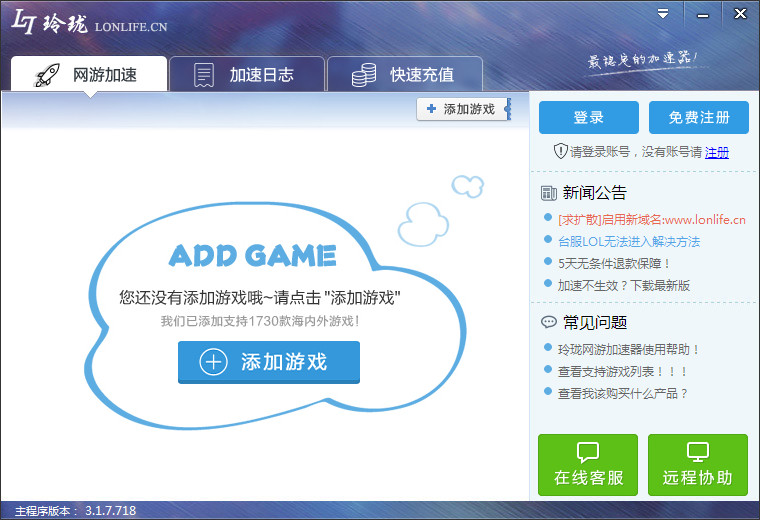Viewport: 760px width, 520px height.
Task: Click the version number 3.1.7.718
Action: [111, 510]
